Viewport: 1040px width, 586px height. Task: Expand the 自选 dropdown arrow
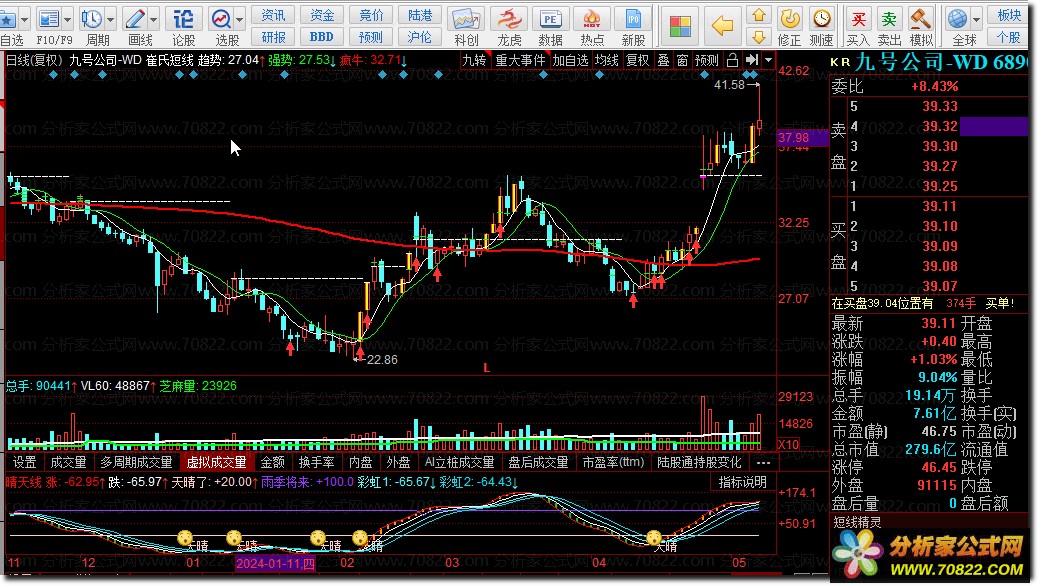25,19
